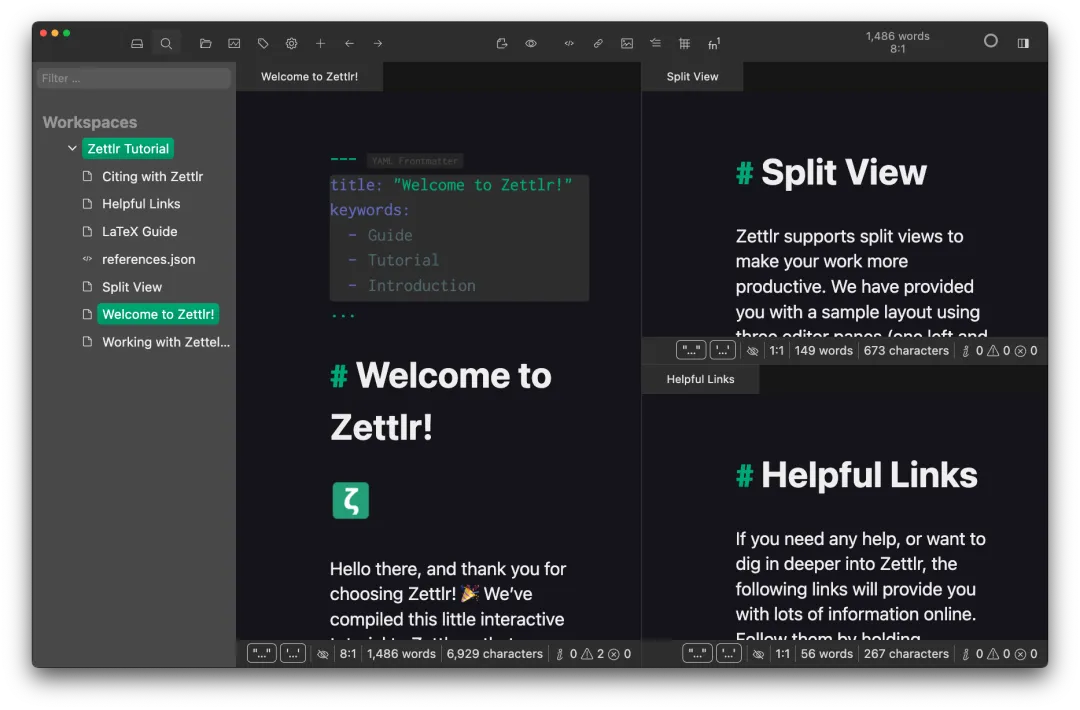The width and height of the screenshot is (1080, 710).
Task: Export the document via export icon
Action: 502,43
